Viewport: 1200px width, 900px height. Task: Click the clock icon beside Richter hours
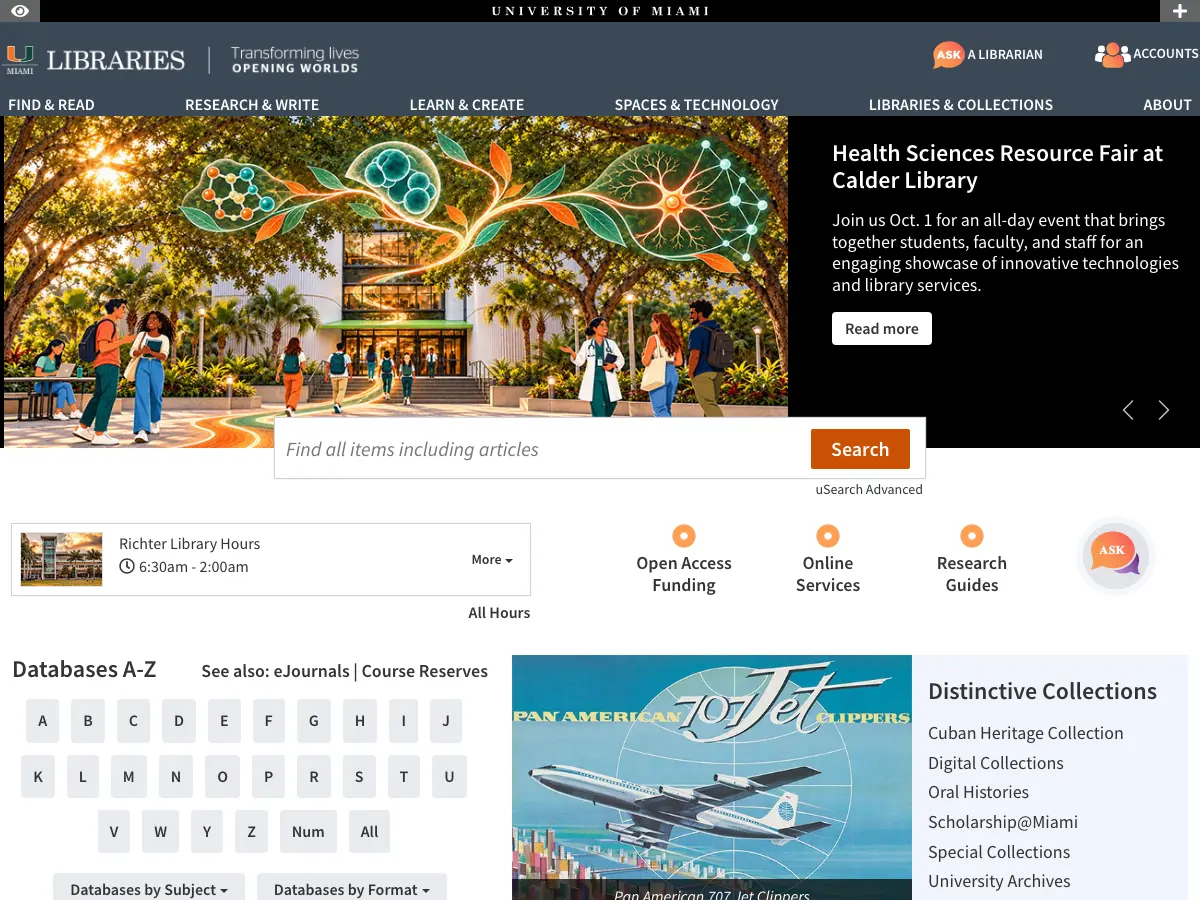[127, 567]
